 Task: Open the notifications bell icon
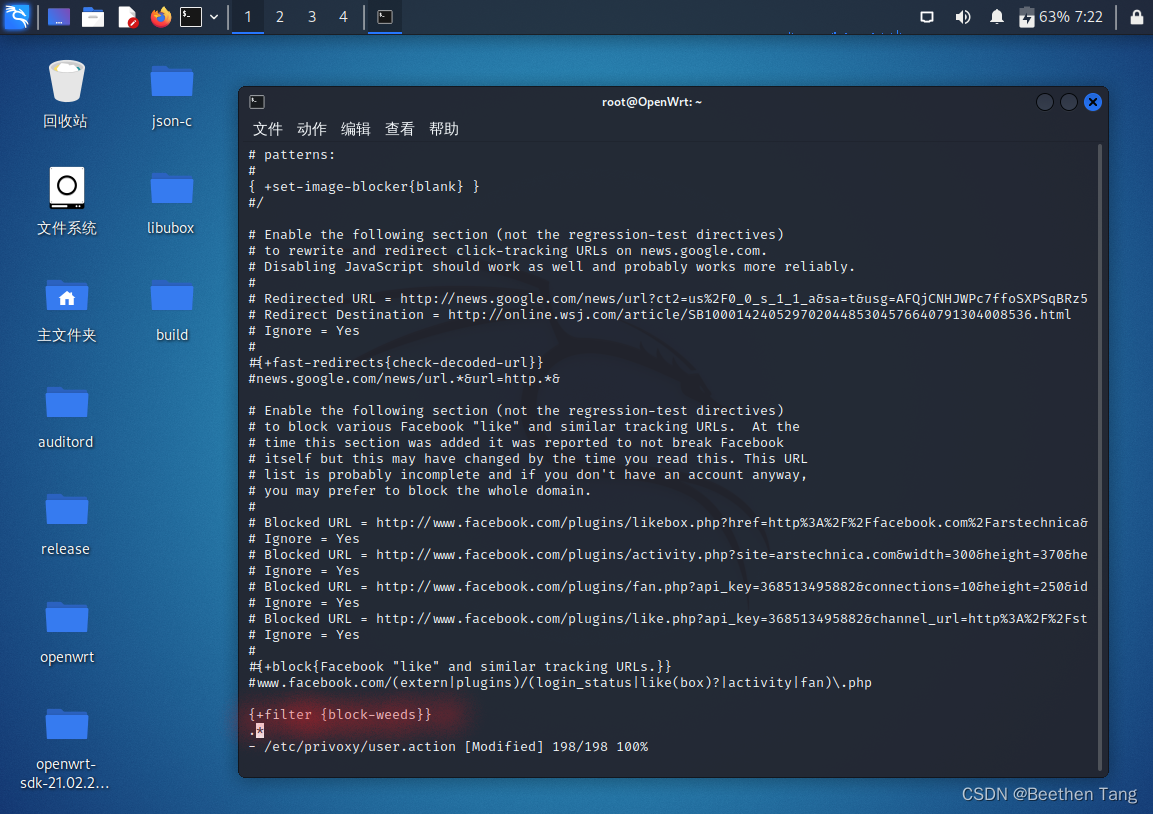pos(996,17)
